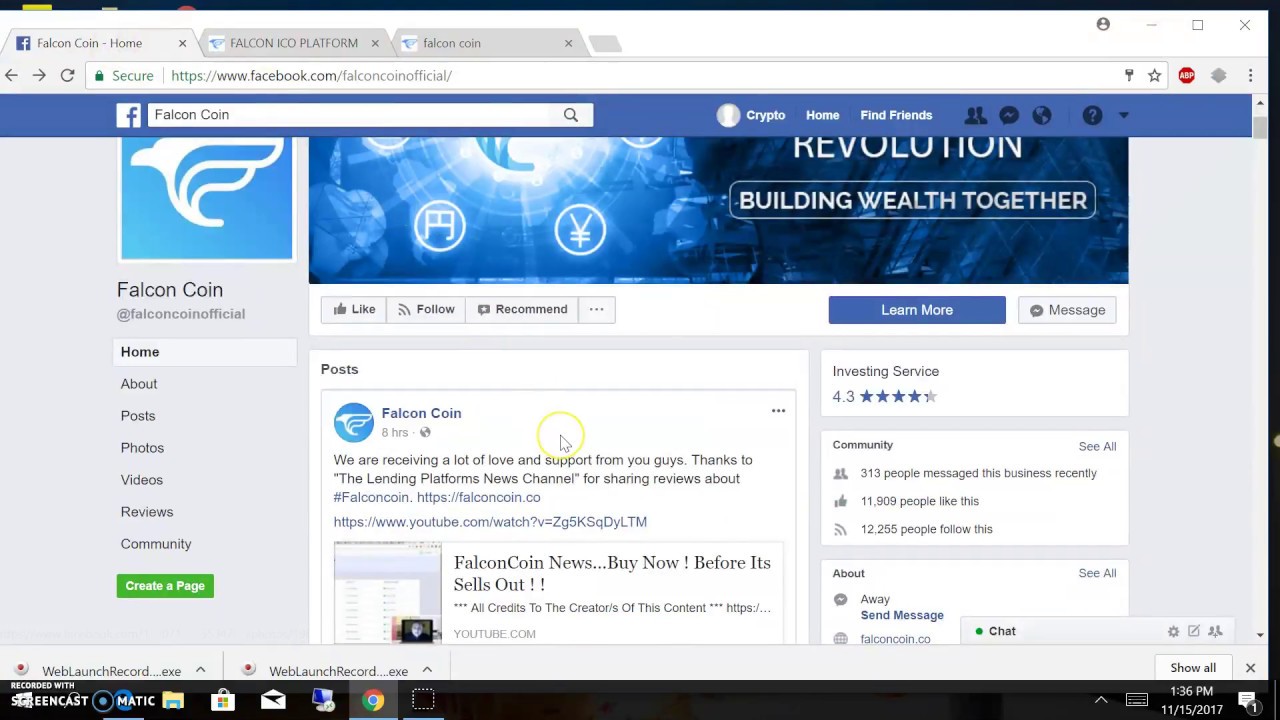1280x720 pixels.
Task: Click the #Falconcoin hashtag
Action: pos(371,497)
